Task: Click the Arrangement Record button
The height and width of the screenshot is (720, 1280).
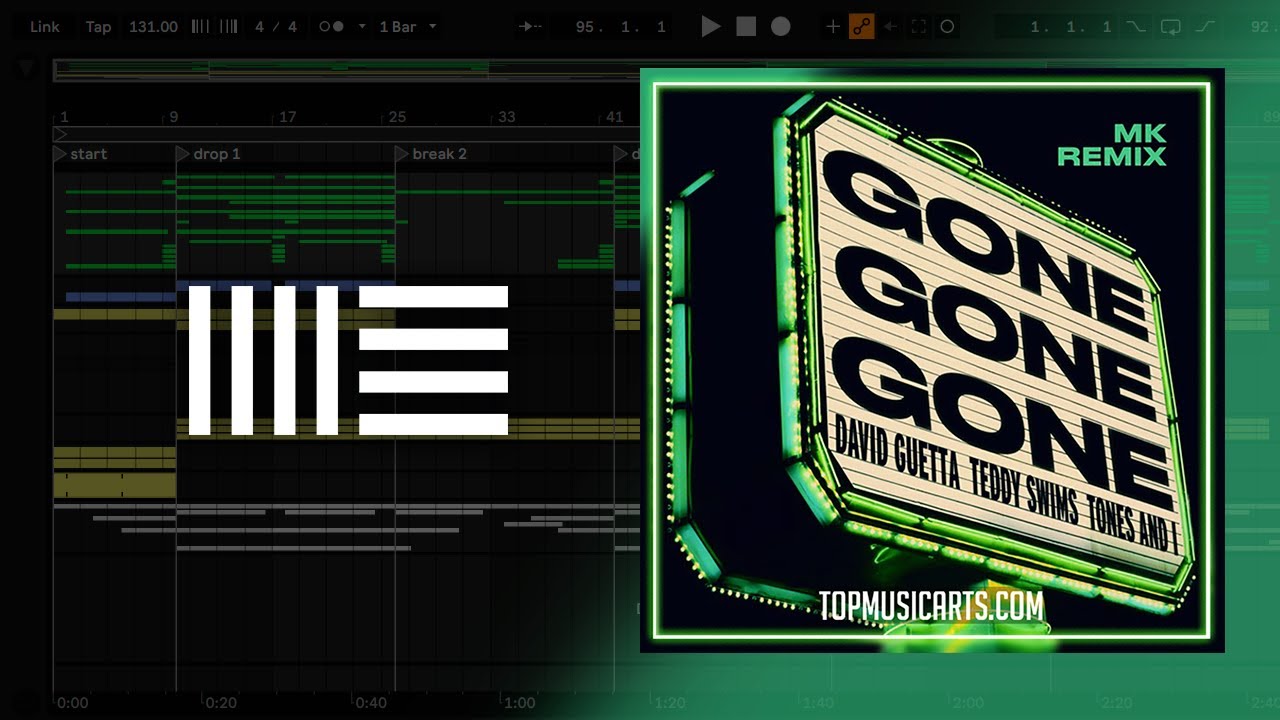Action: click(x=781, y=27)
